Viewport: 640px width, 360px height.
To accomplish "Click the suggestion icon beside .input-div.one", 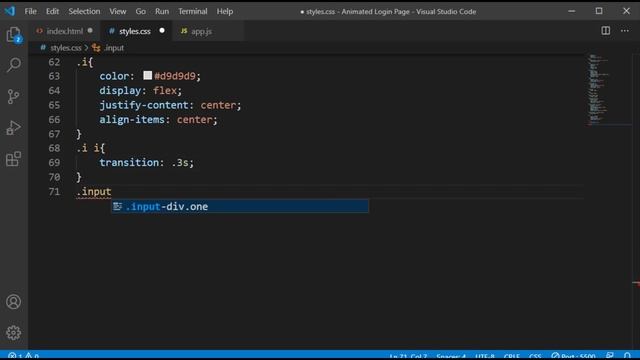I will 118,207.
